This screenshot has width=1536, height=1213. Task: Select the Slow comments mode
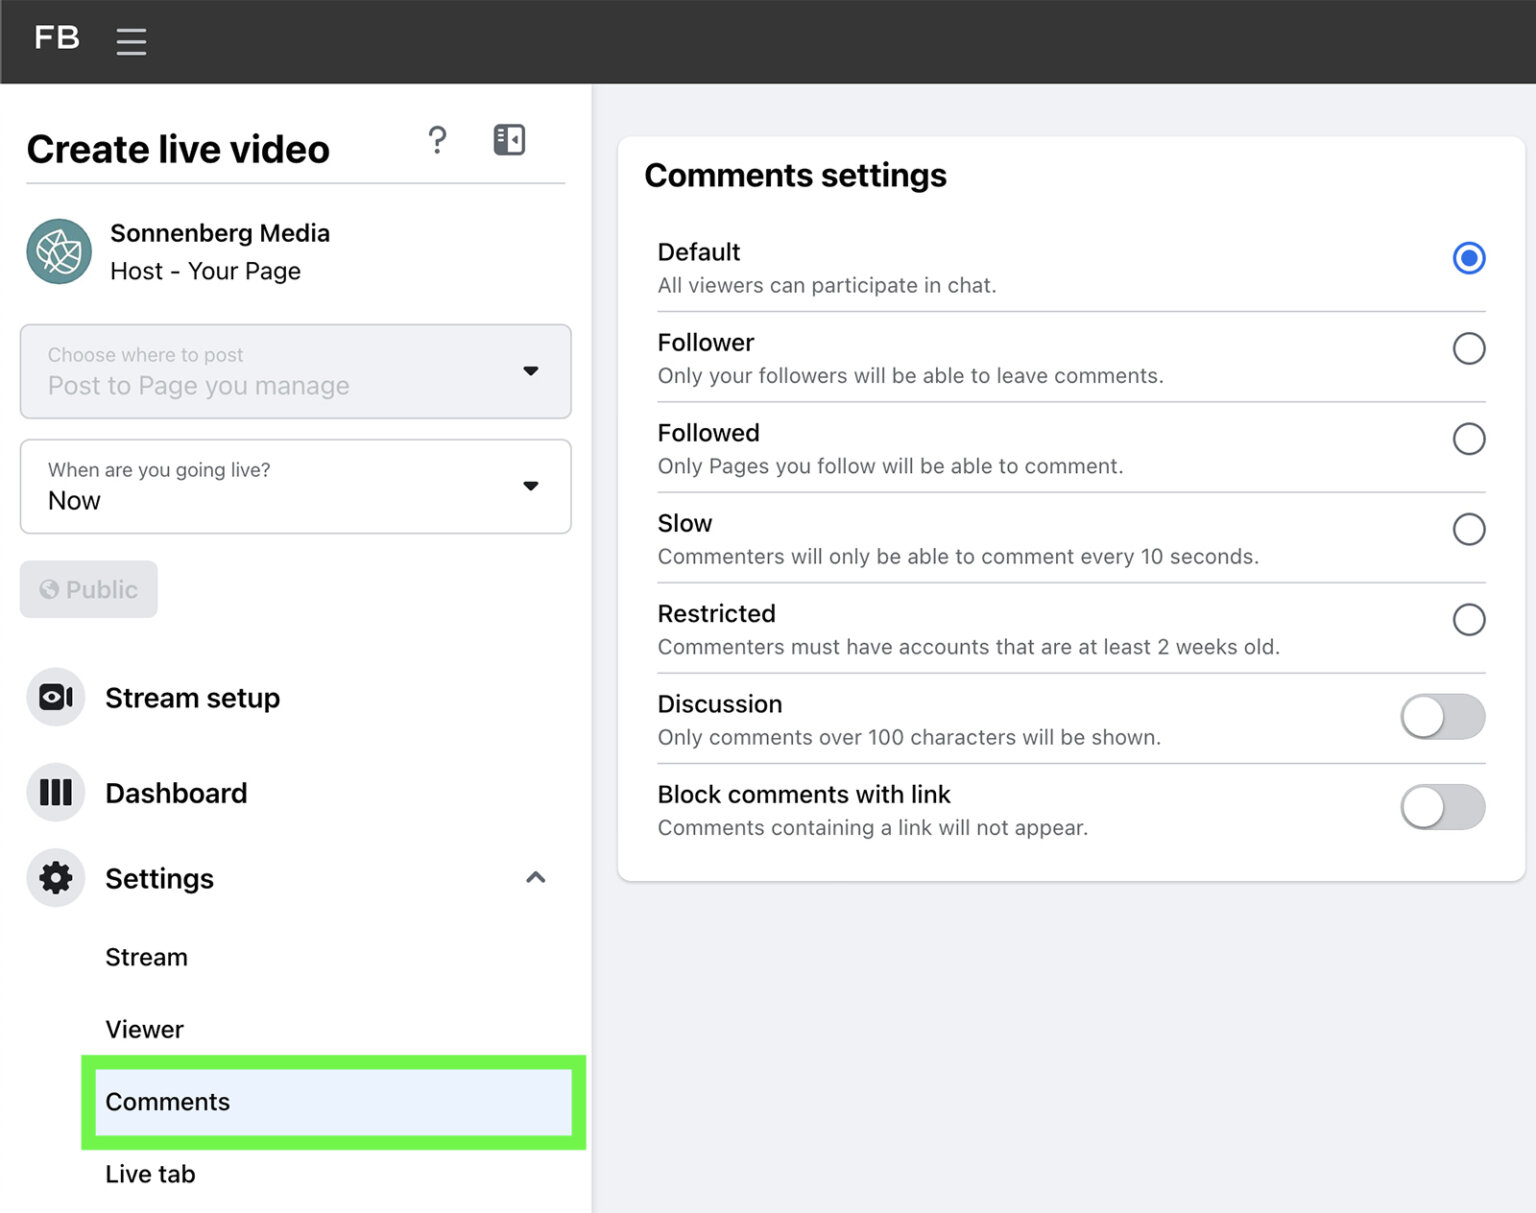[1469, 529]
